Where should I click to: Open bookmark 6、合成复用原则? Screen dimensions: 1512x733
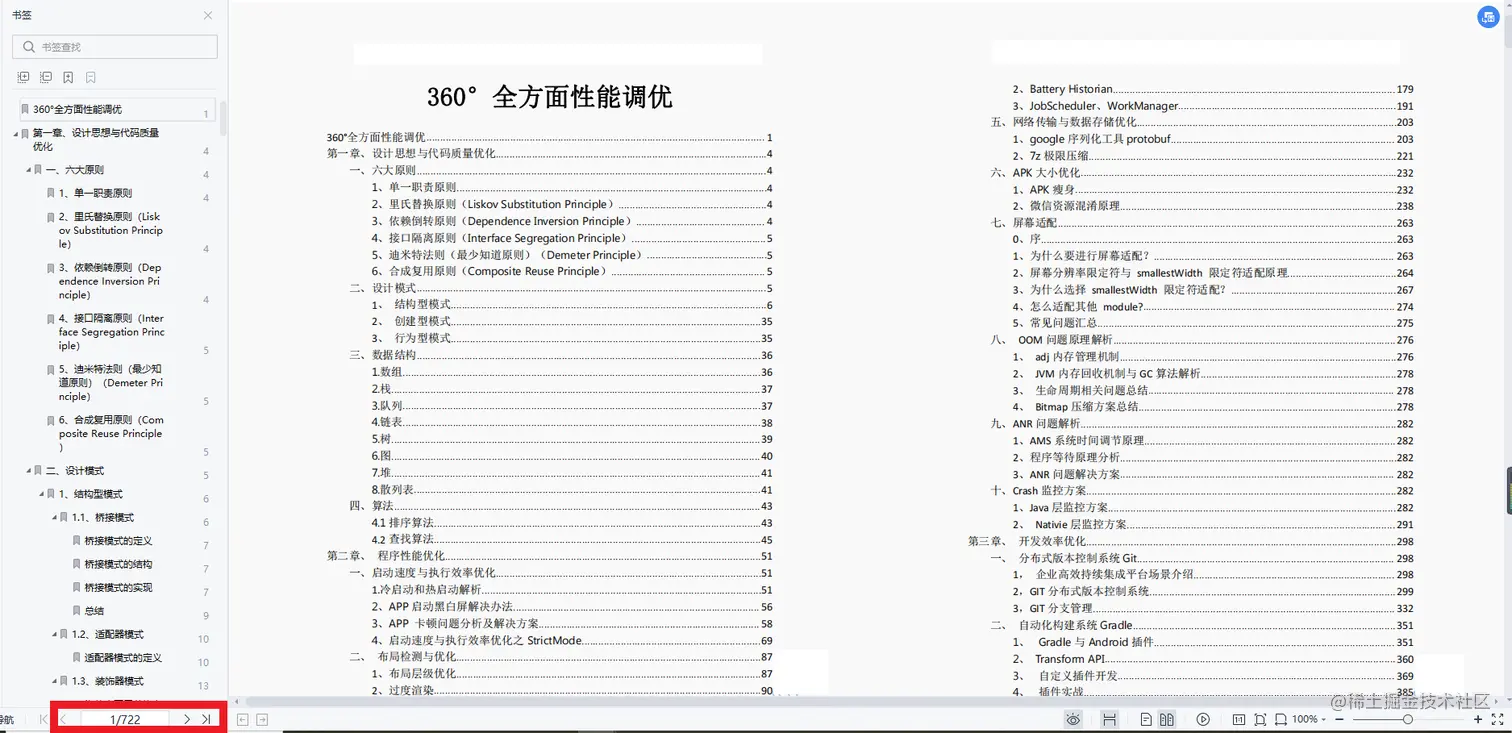click(111, 434)
